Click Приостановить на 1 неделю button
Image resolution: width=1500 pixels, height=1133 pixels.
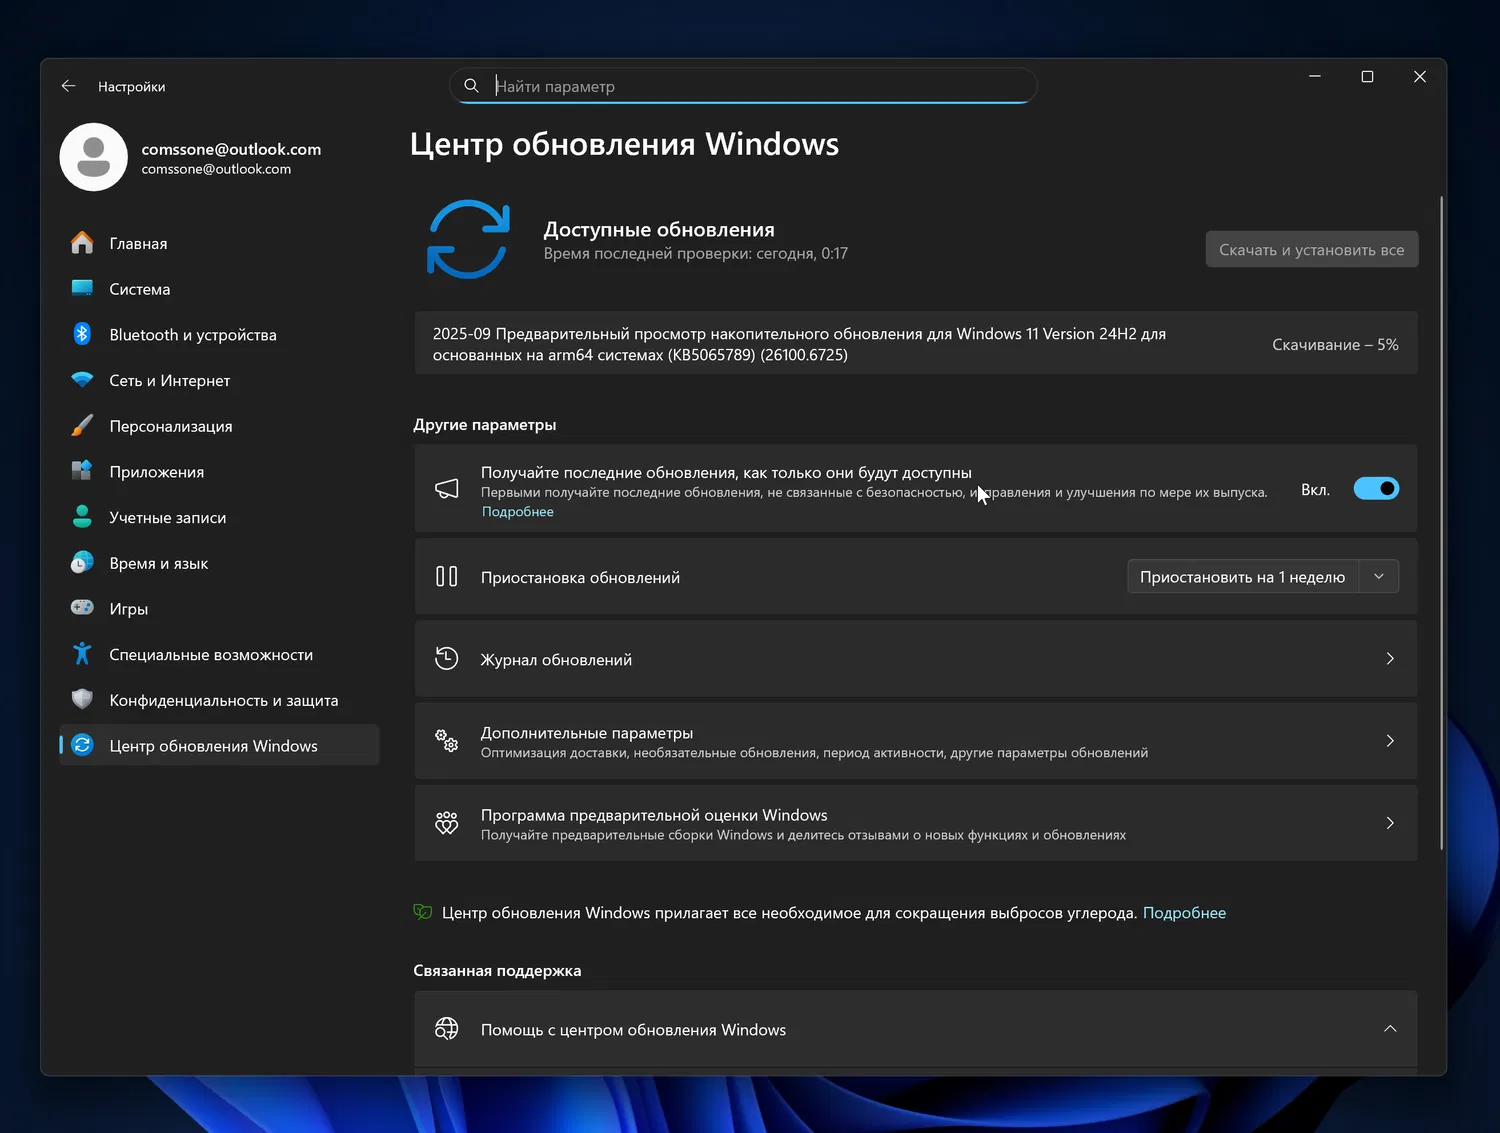pos(1243,577)
